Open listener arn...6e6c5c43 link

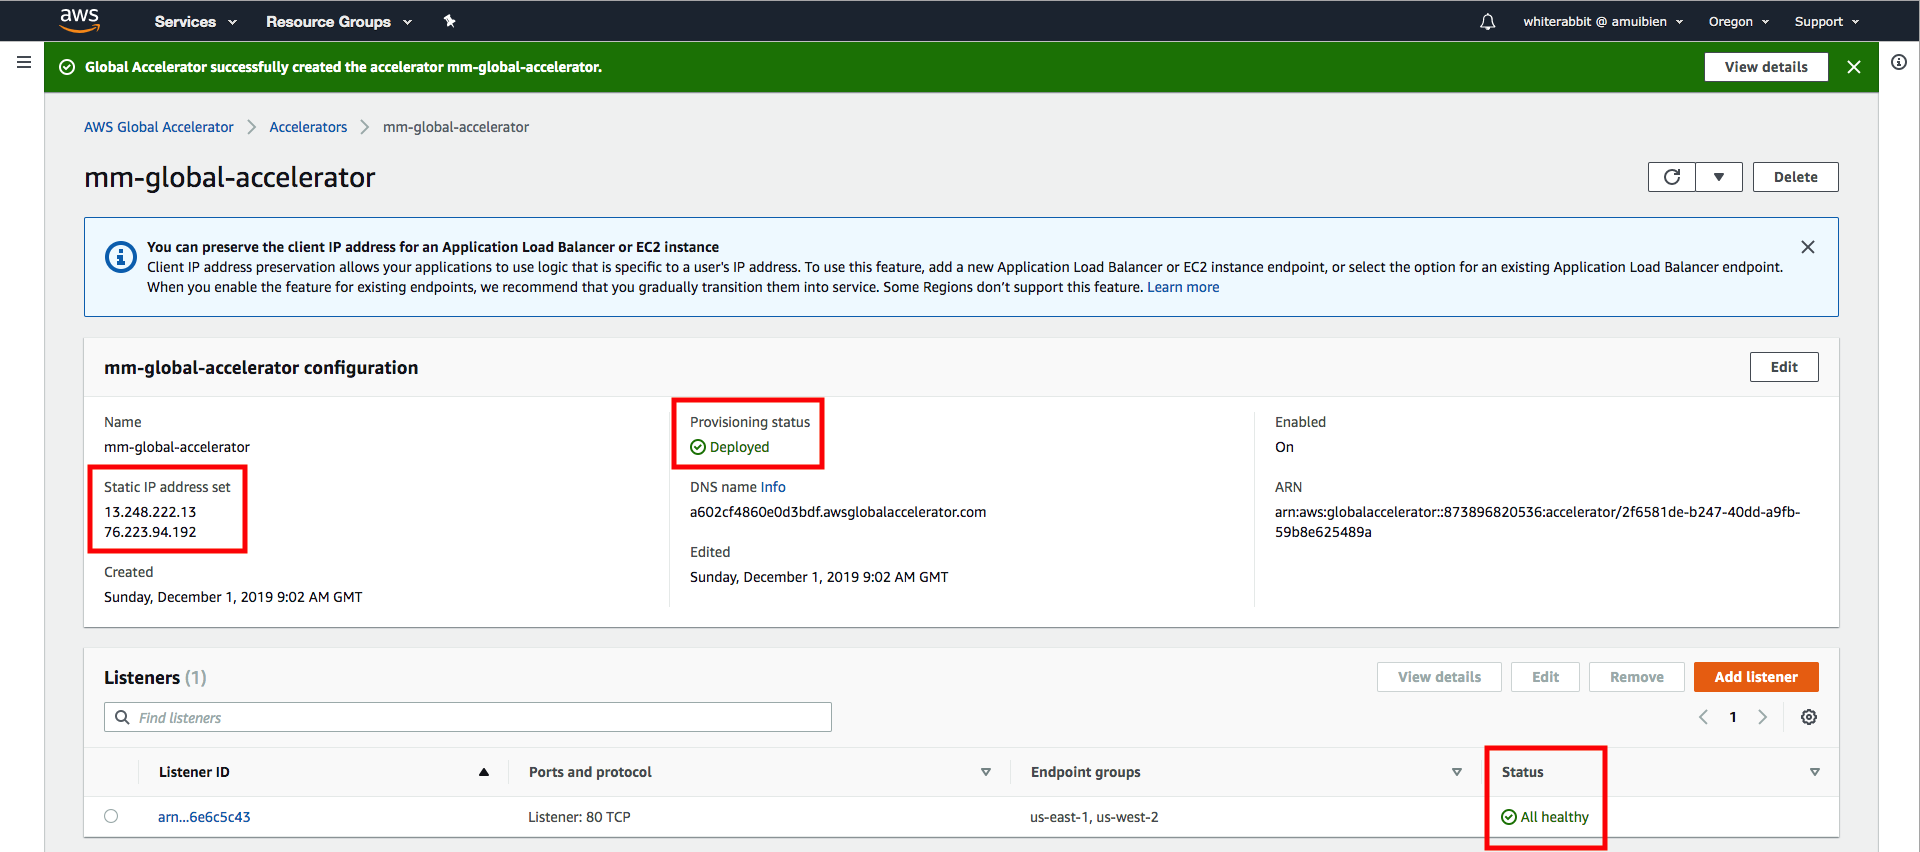(204, 817)
